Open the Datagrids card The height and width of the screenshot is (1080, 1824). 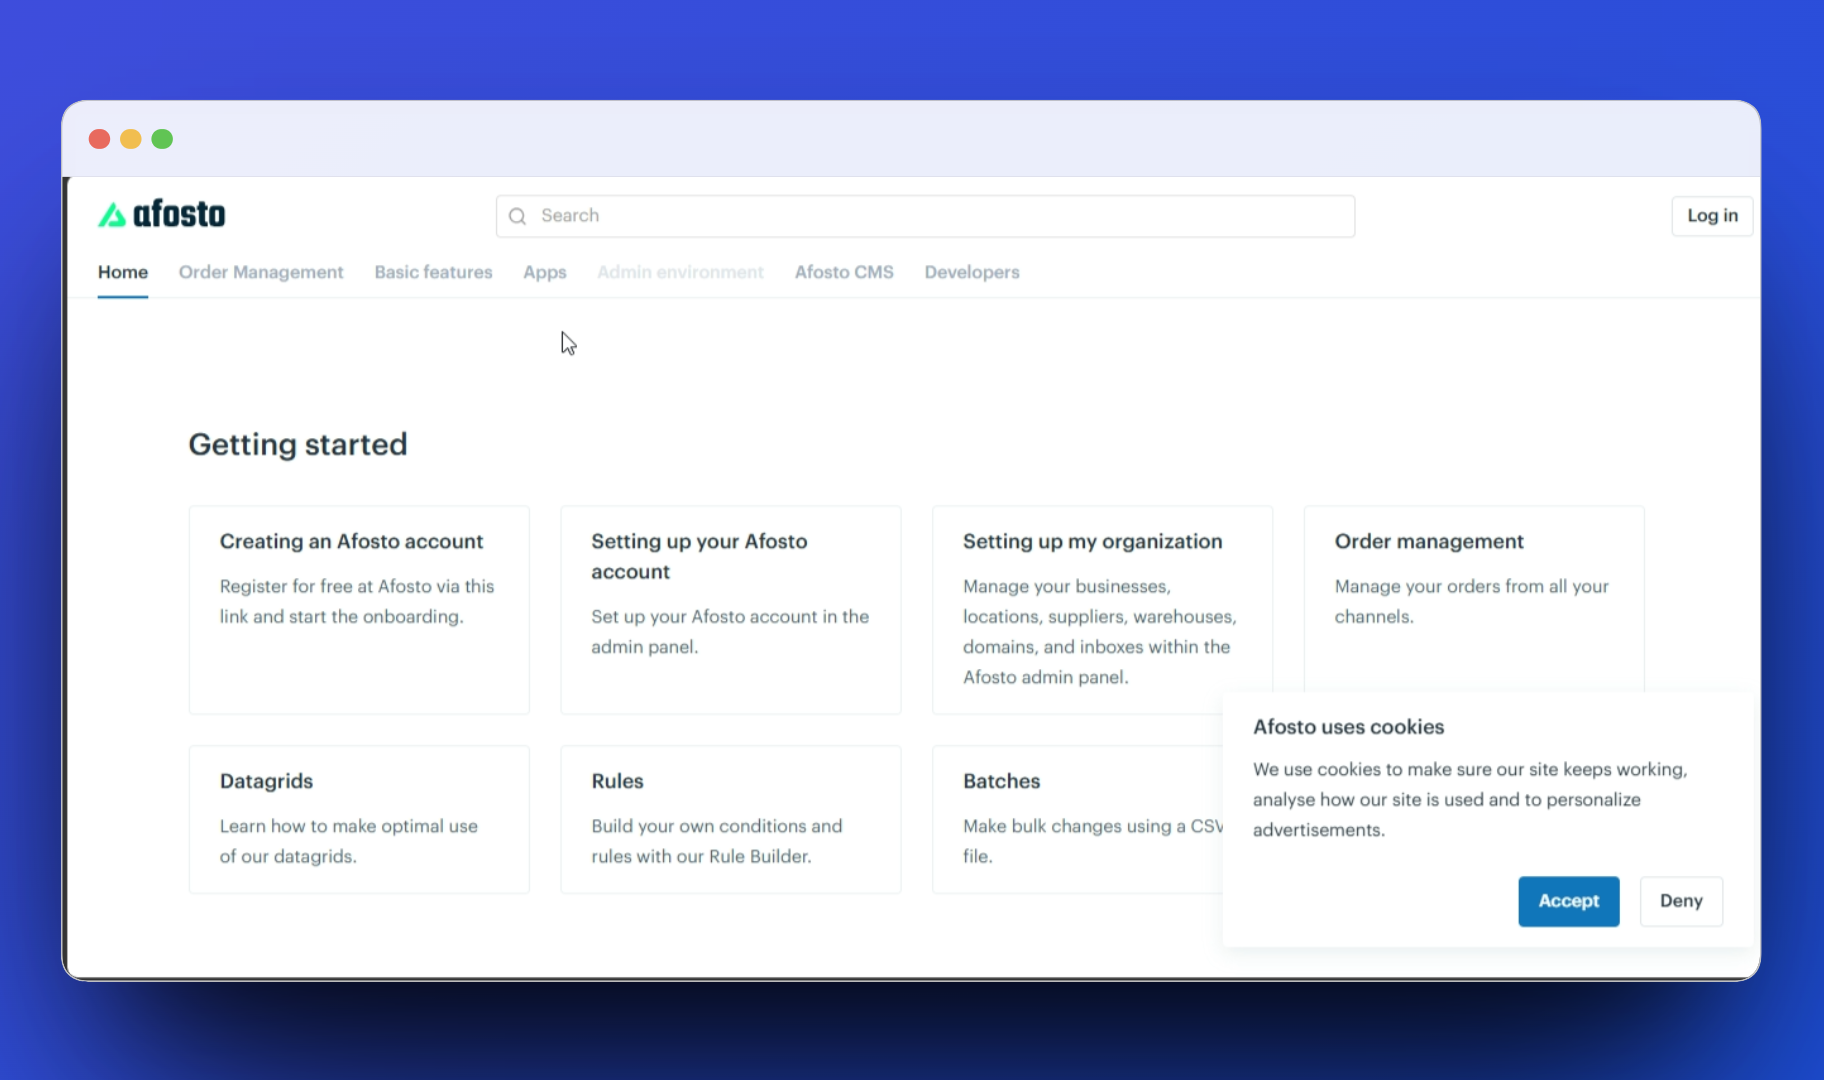pyautogui.click(x=359, y=819)
